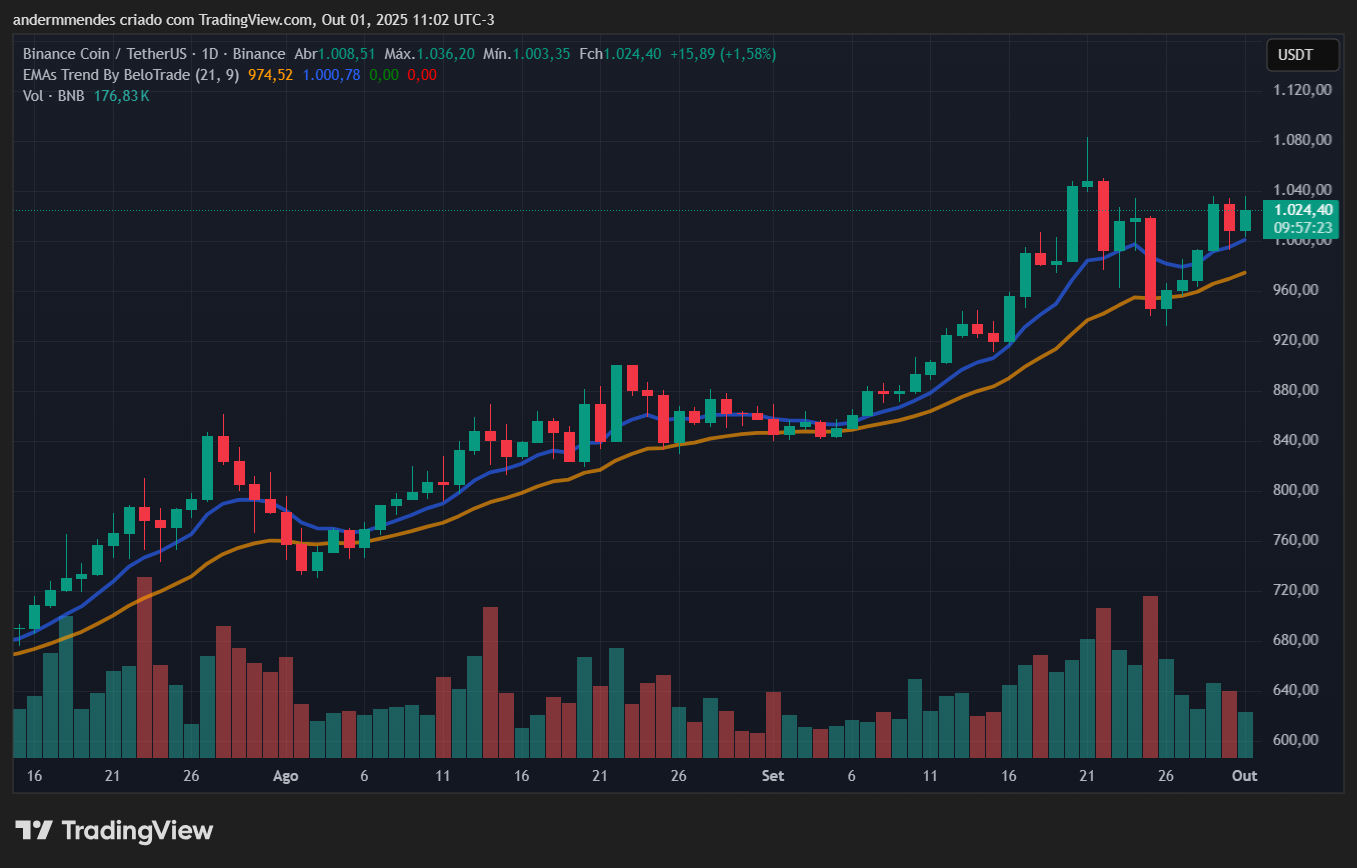Screen dimensions: 1357x868
Task: Click the blue EMA value 1.000,78
Action: tap(330, 75)
